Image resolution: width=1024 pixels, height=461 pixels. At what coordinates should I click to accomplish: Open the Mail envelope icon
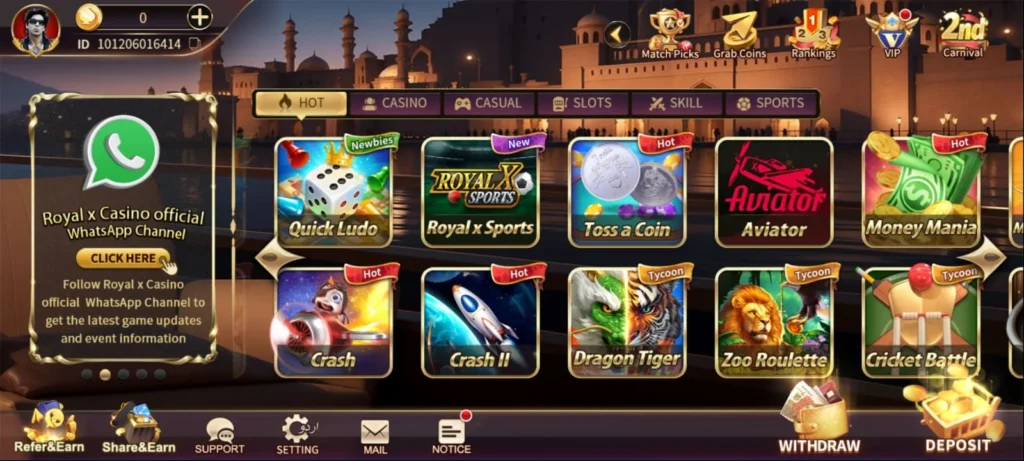click(375, 437)
